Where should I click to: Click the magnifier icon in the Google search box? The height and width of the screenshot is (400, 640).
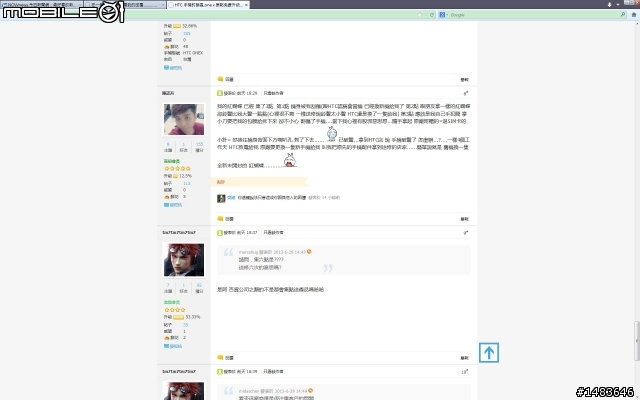pyautogui.click(x=623, y=15)
